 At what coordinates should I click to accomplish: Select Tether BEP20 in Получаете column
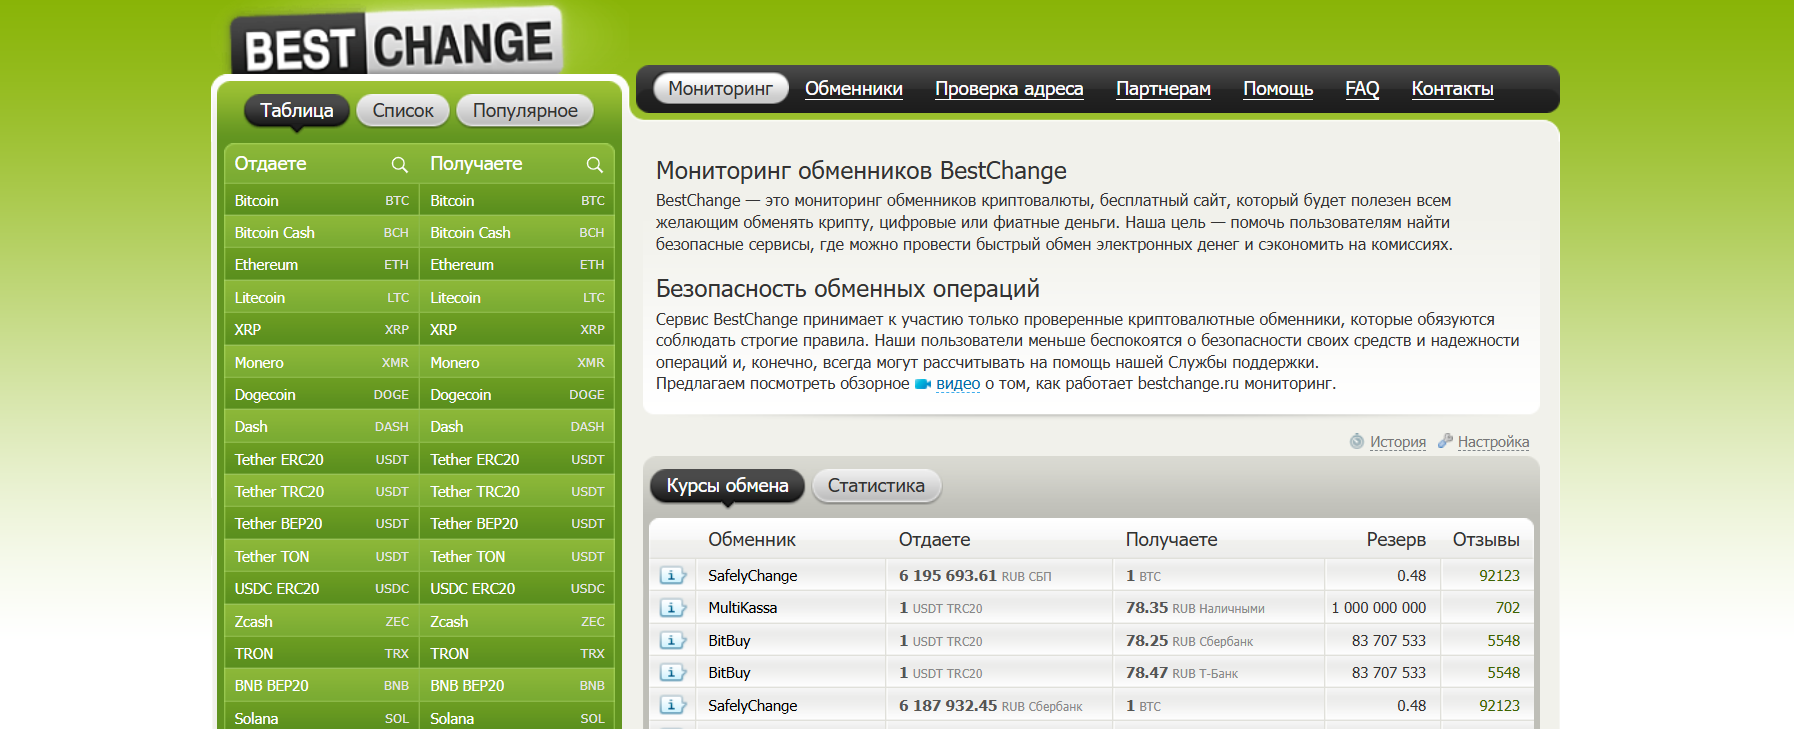517,524
